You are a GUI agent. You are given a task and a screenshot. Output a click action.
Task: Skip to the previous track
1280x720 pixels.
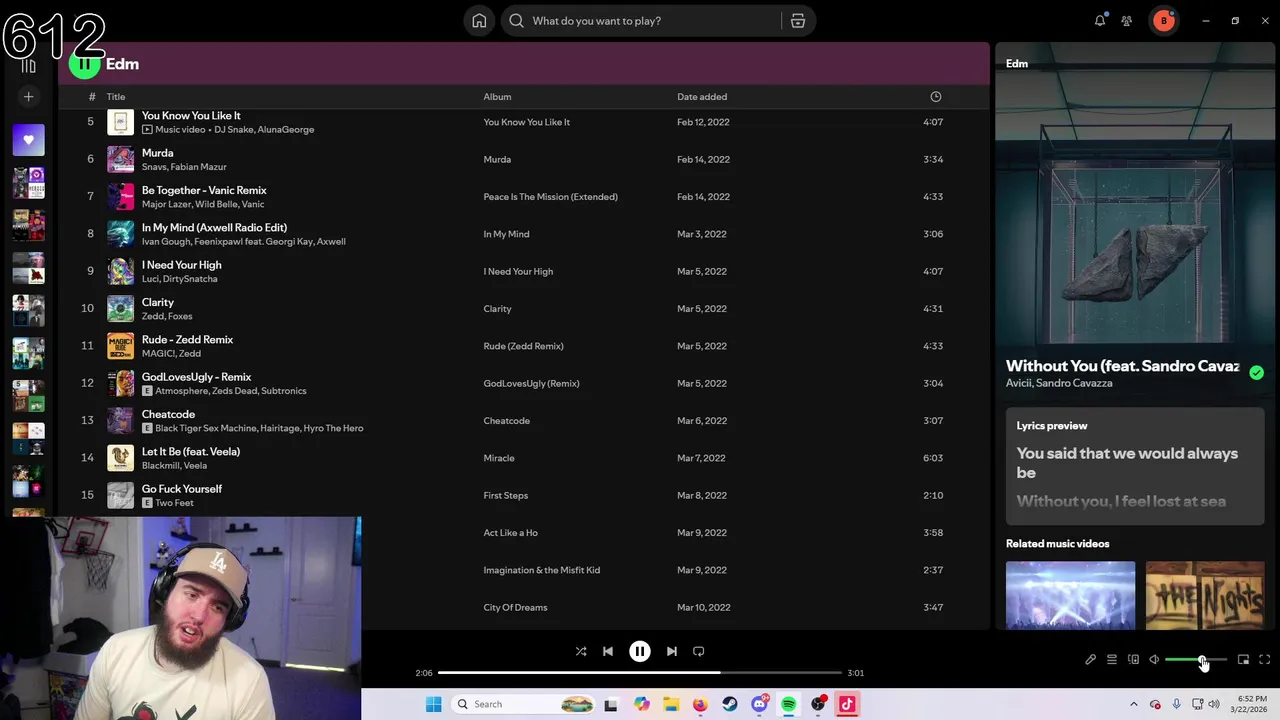[x=608, y=651]
